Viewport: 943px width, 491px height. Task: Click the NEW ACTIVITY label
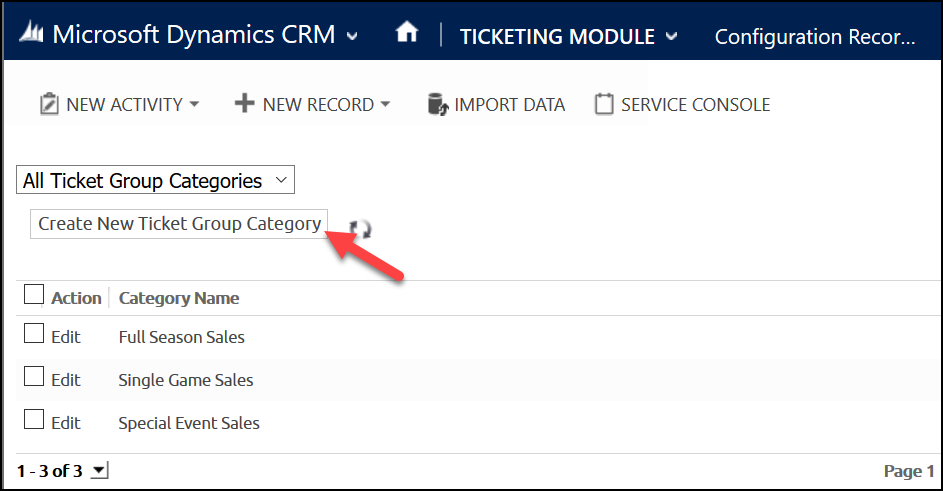[124, 105]
